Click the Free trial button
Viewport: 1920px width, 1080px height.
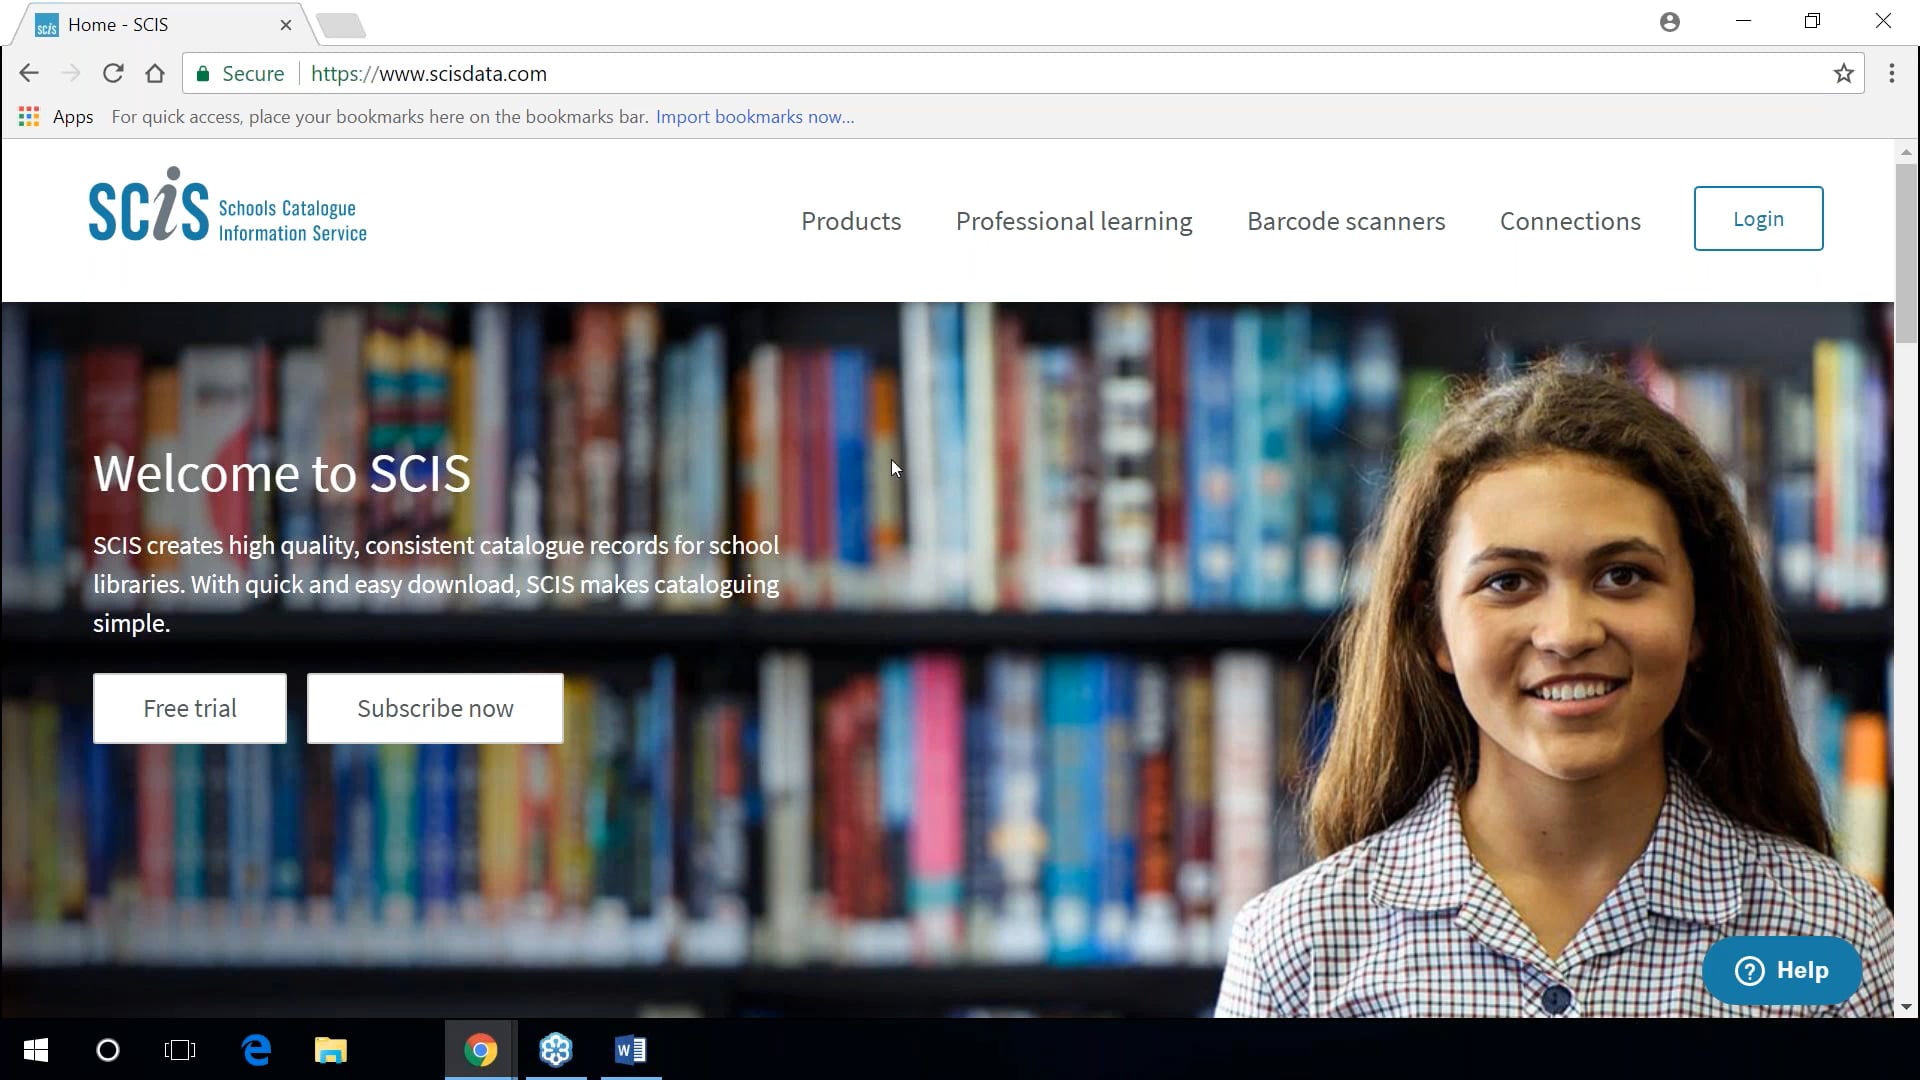[x=190, y=708]
